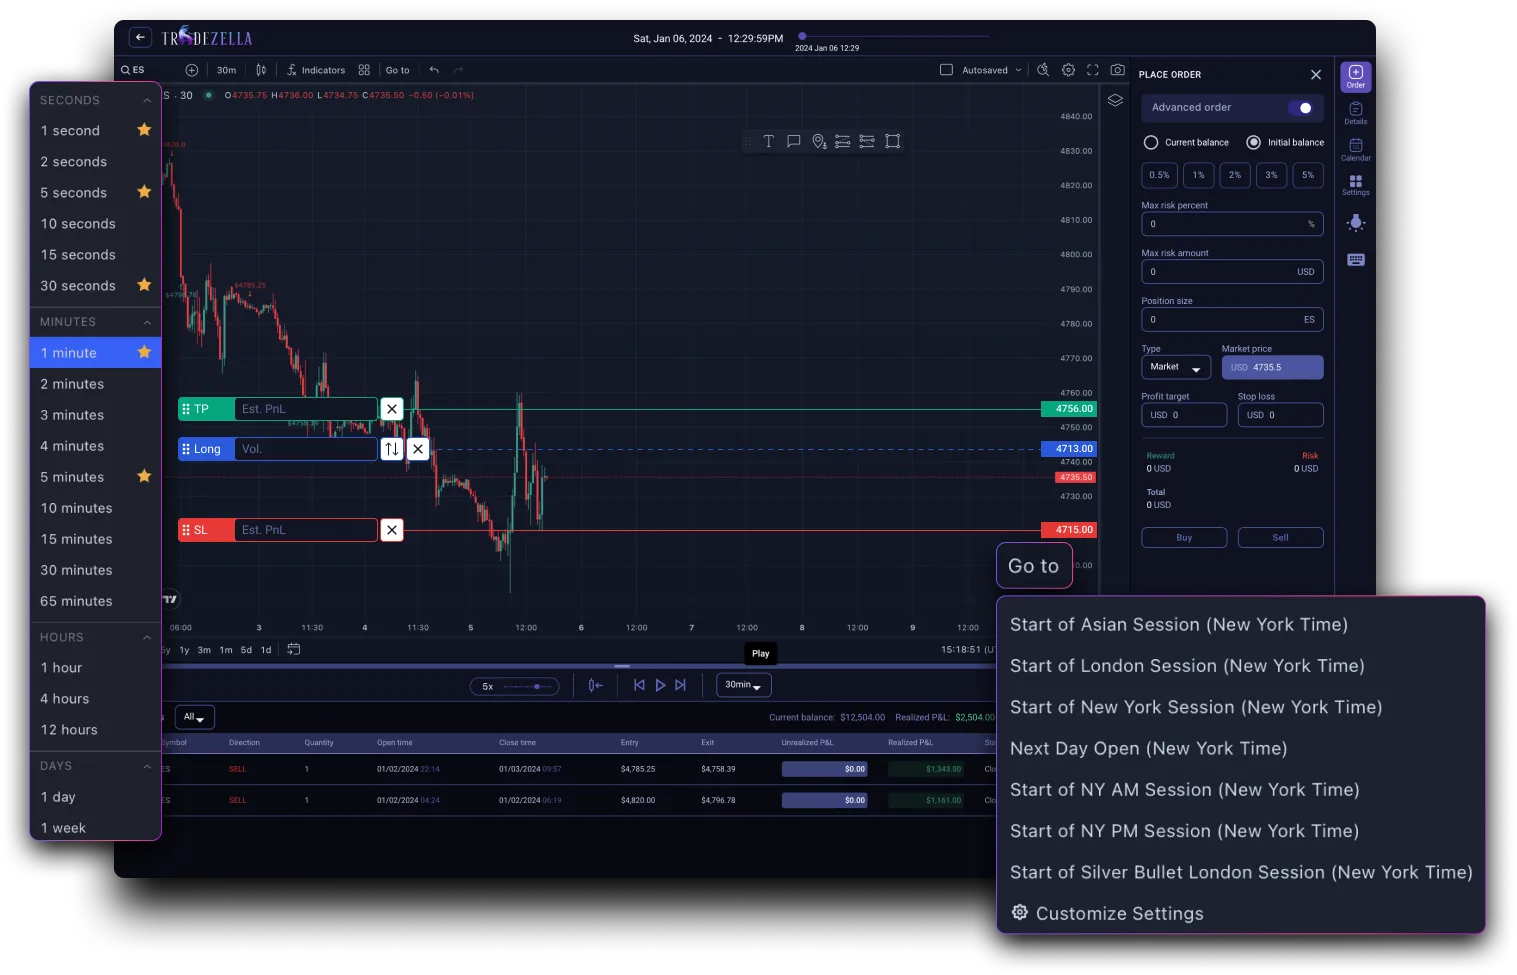Open the All trades filter dropdown
Viewport: 1517px width, 975px height.
click(x=194, y=717)
